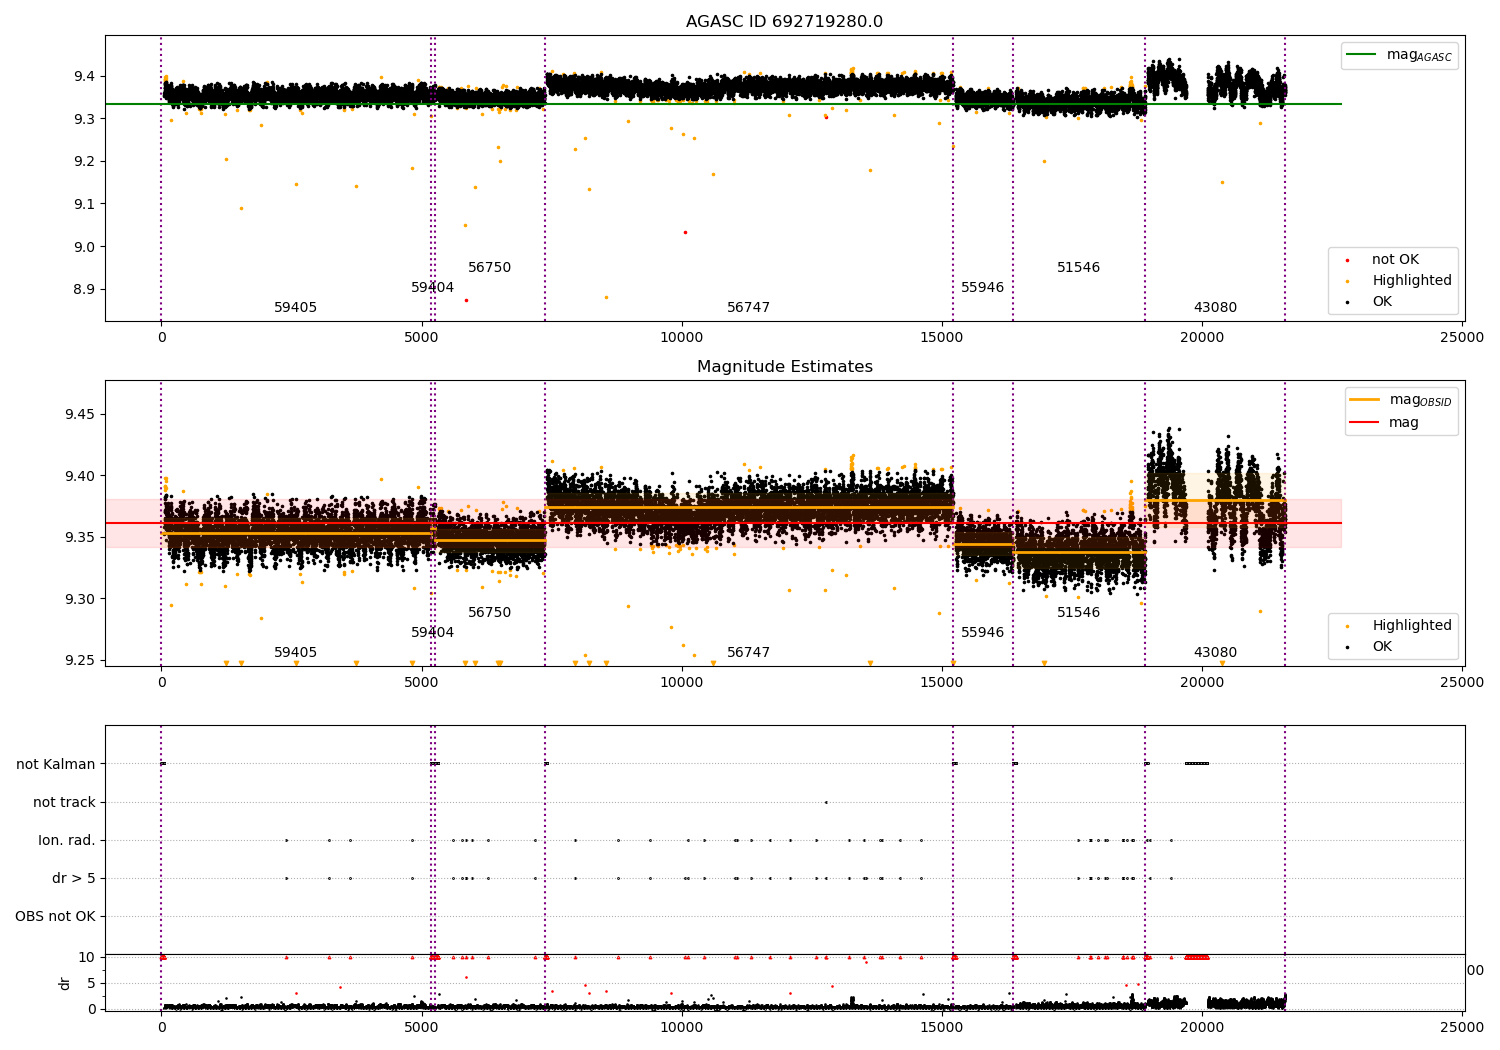Click the 'Magnitude Estimates' plot title
The image size is (1500, 1050).
pyautogui.click(x=784, y=367)
